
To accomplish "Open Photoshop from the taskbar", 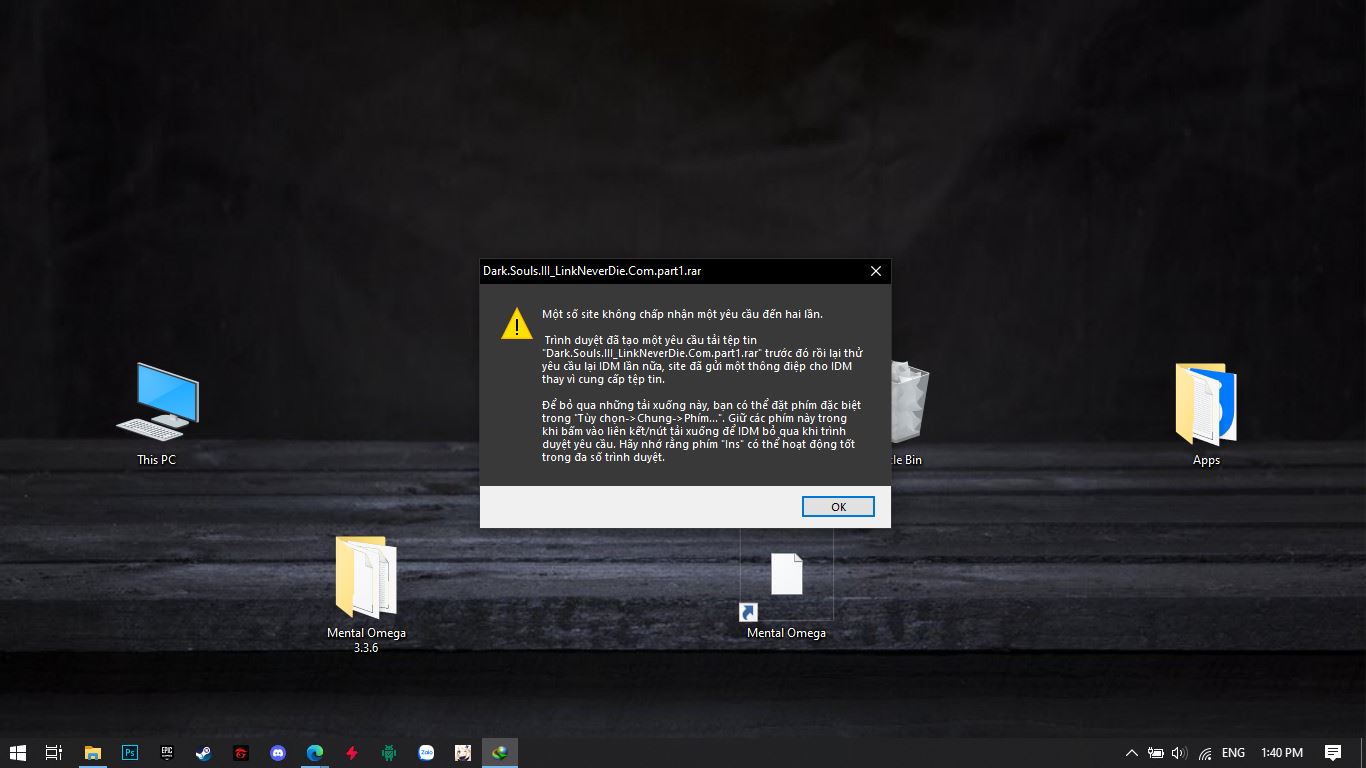I will tap(129, 753).
